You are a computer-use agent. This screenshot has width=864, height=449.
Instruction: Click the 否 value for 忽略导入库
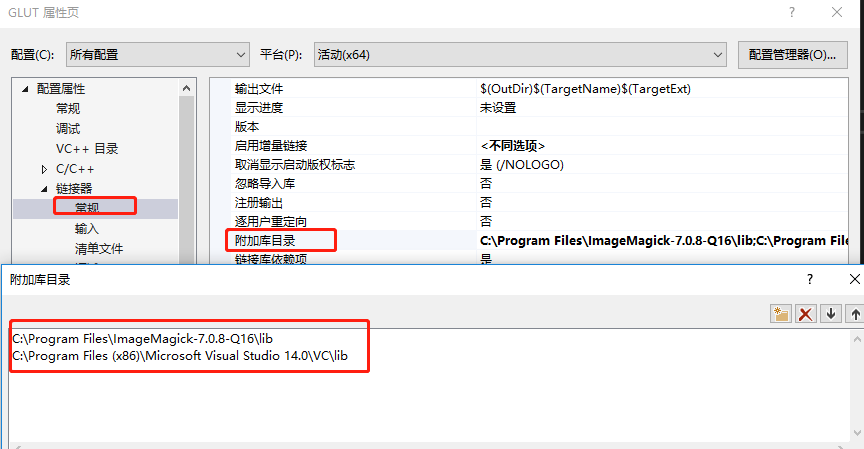click(485, 183)
